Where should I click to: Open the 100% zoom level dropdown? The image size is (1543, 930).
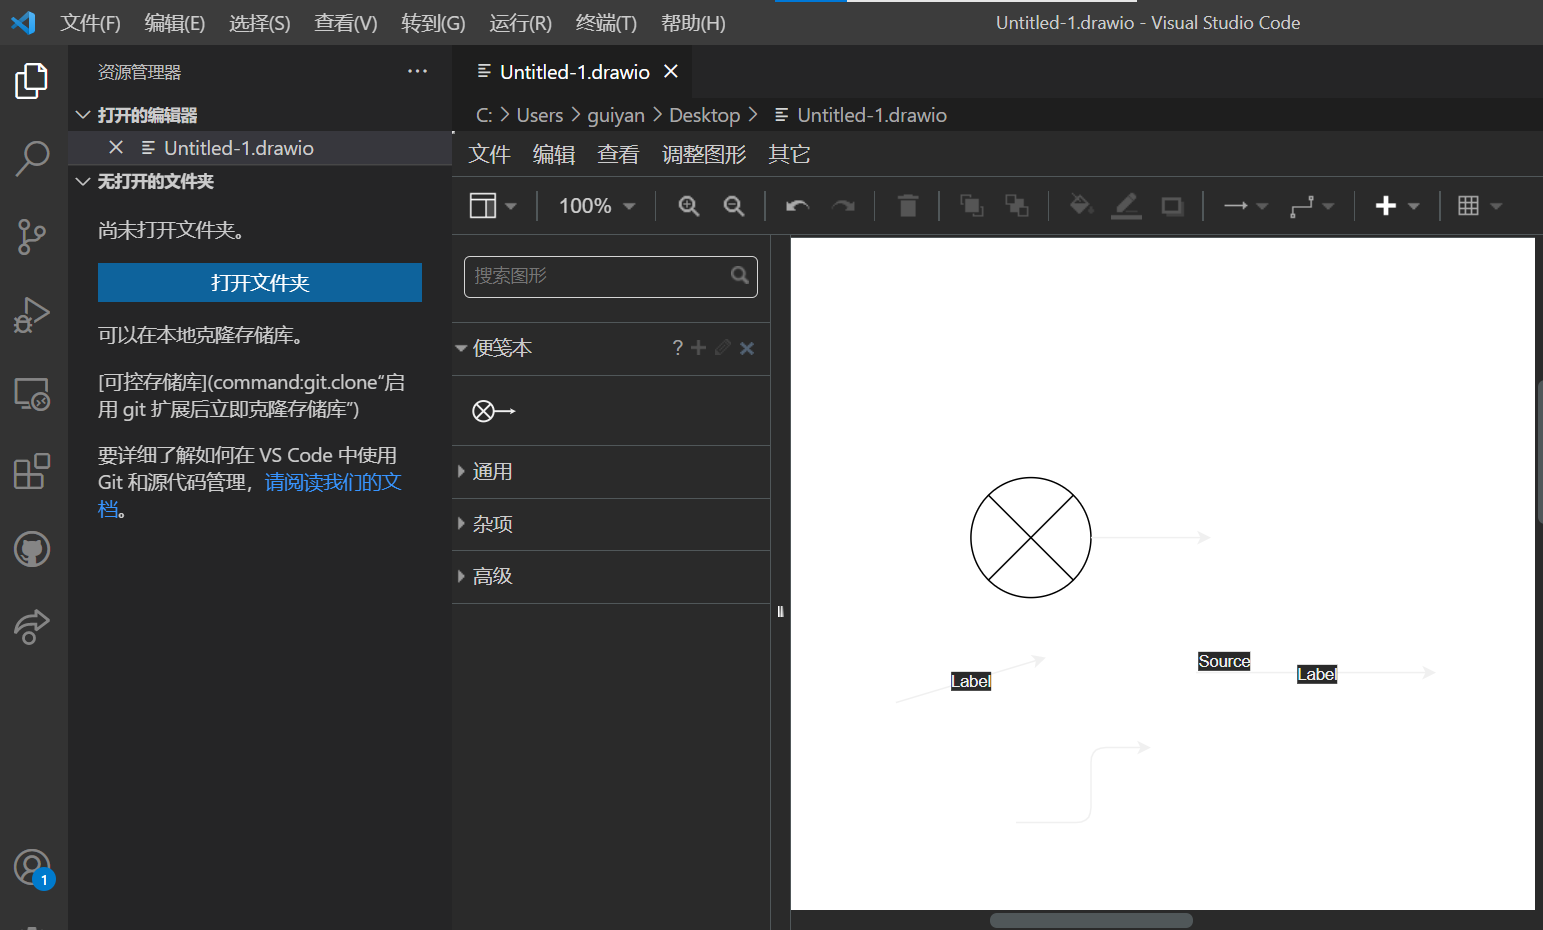coord(594,205)
